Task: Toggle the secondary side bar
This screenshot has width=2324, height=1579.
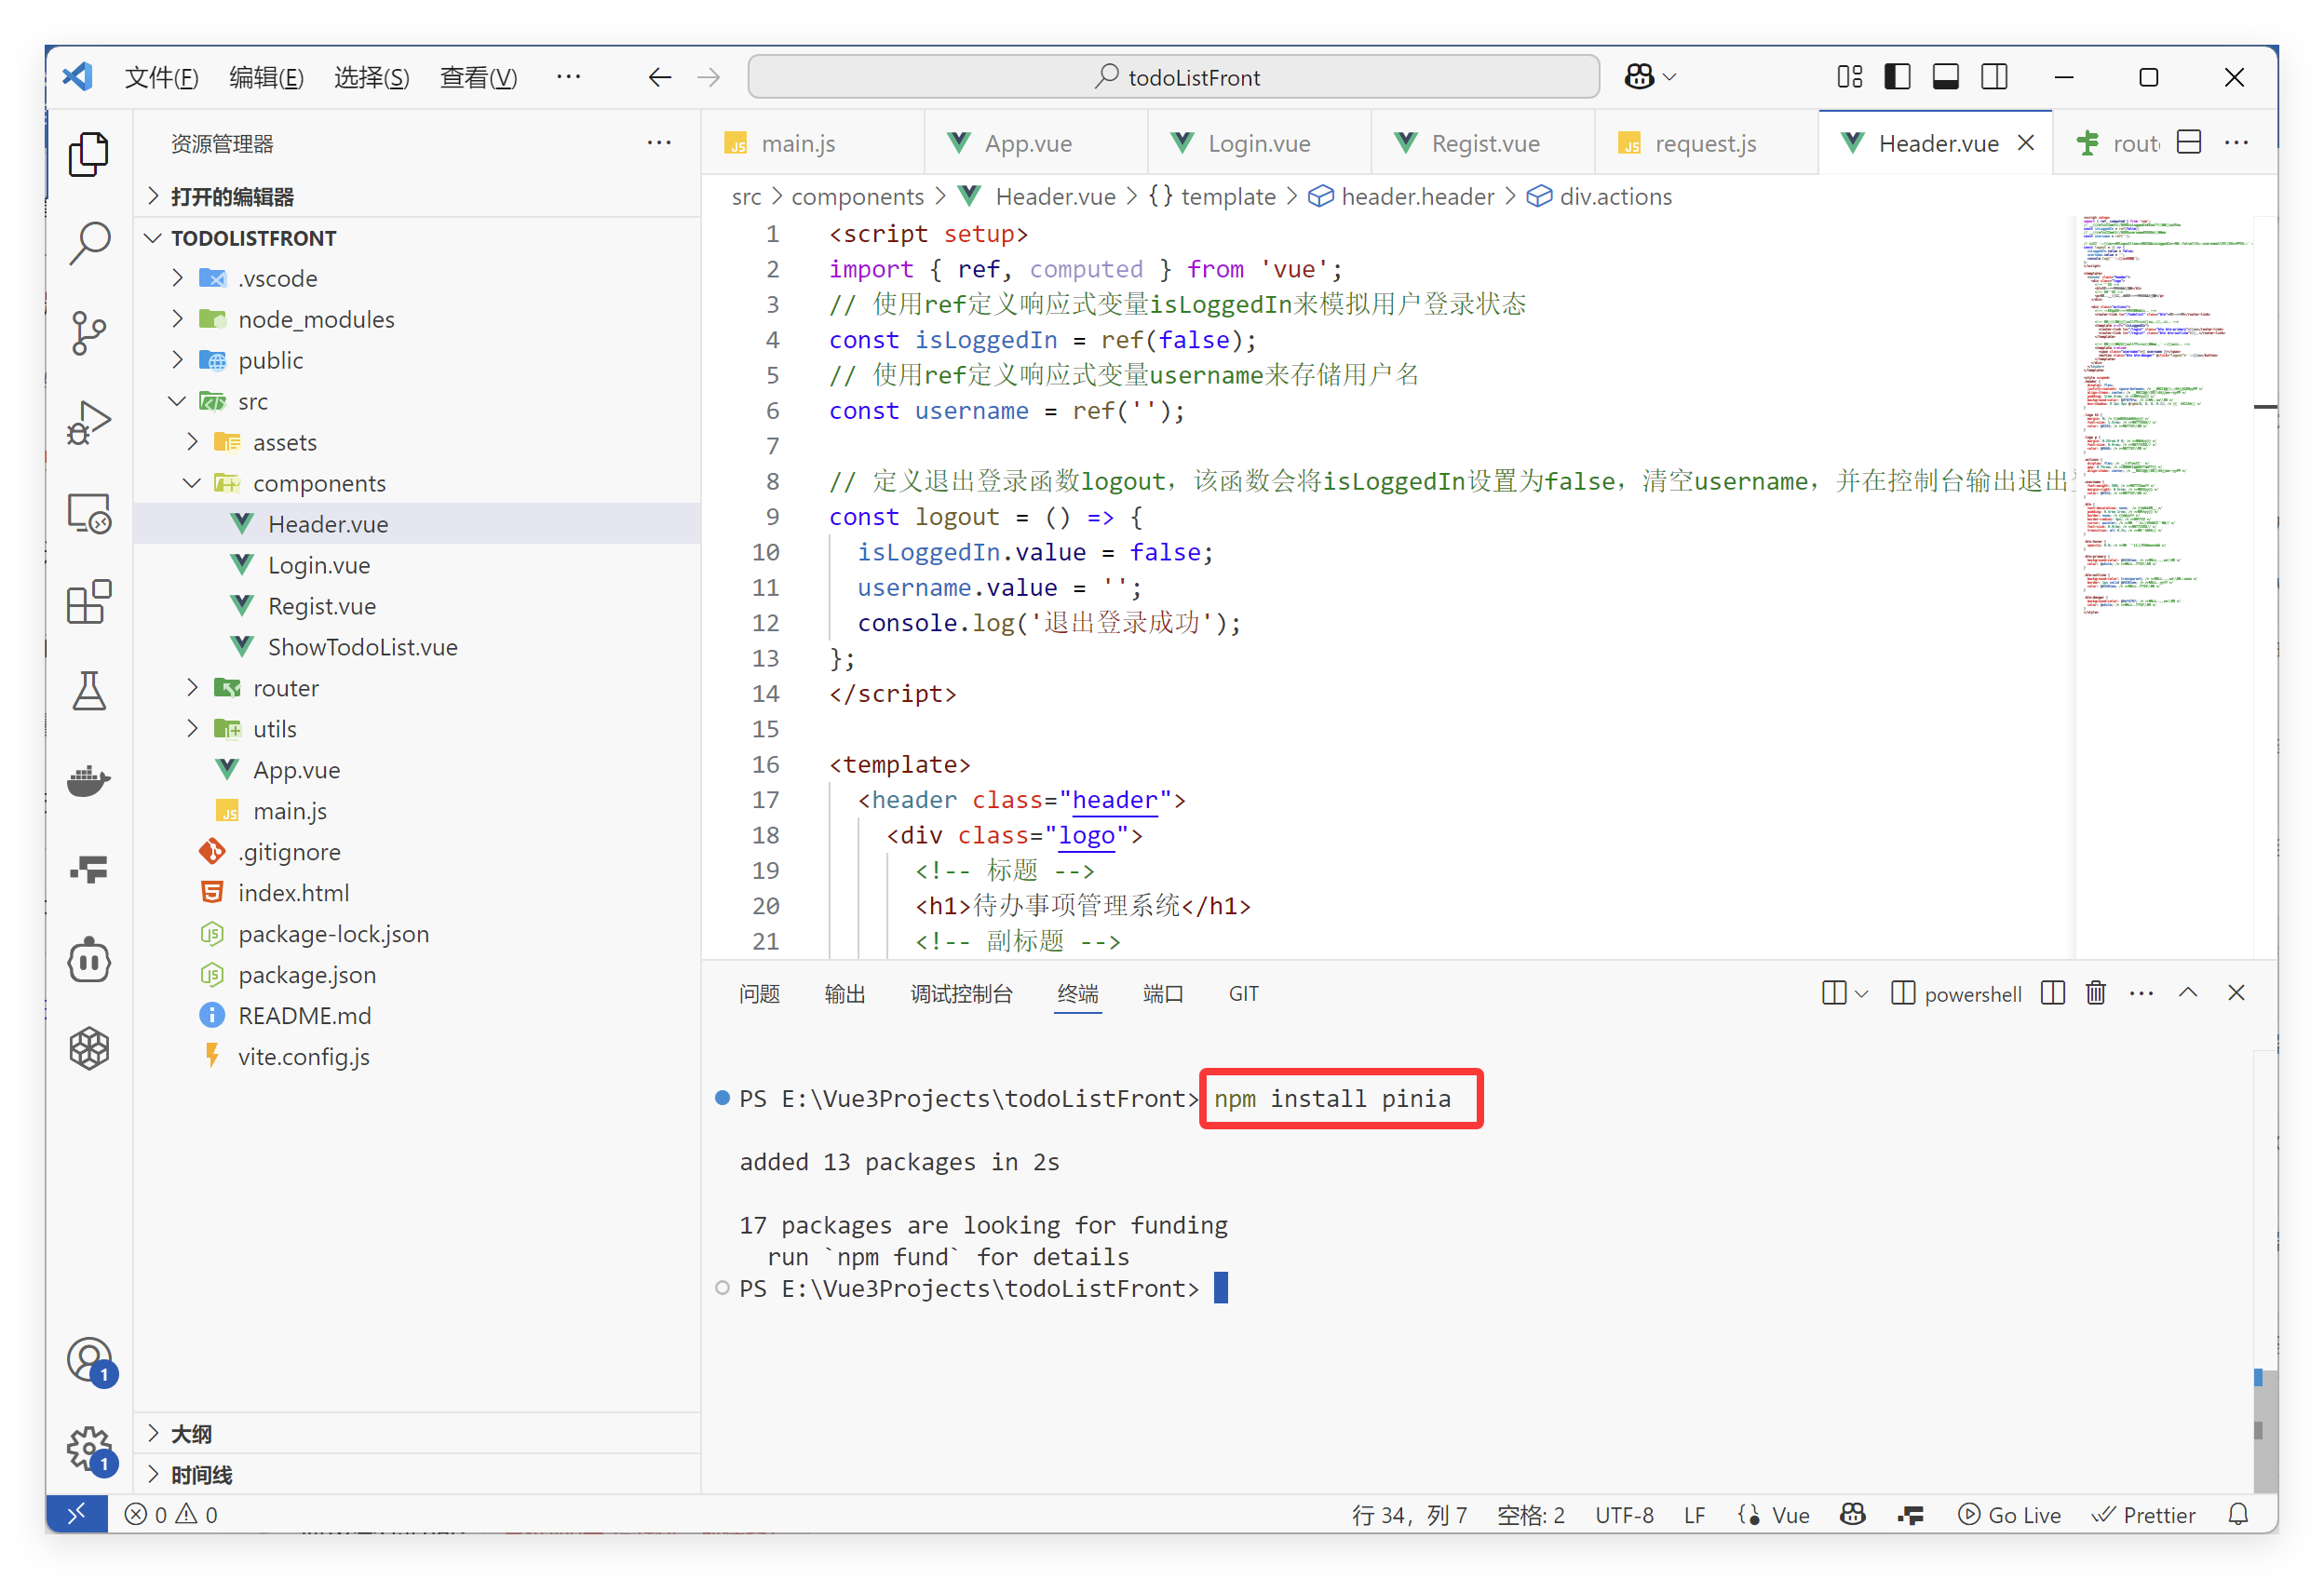Action: coord(1994,77)
